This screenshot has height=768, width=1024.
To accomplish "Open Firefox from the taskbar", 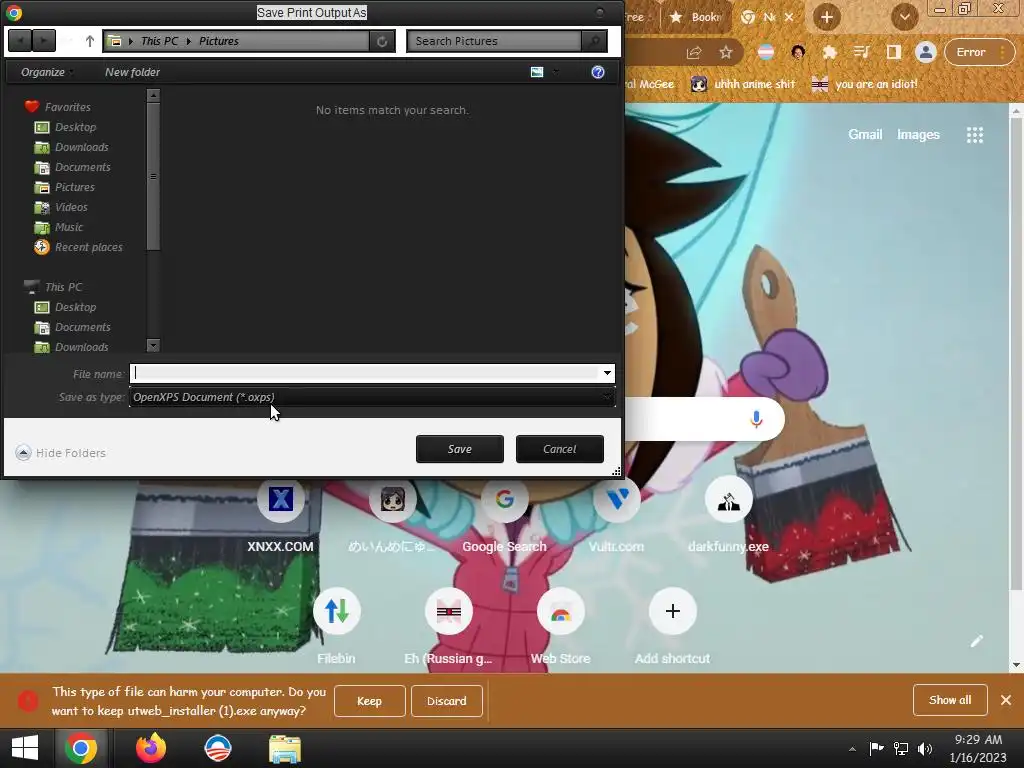I will coord(151,748).
